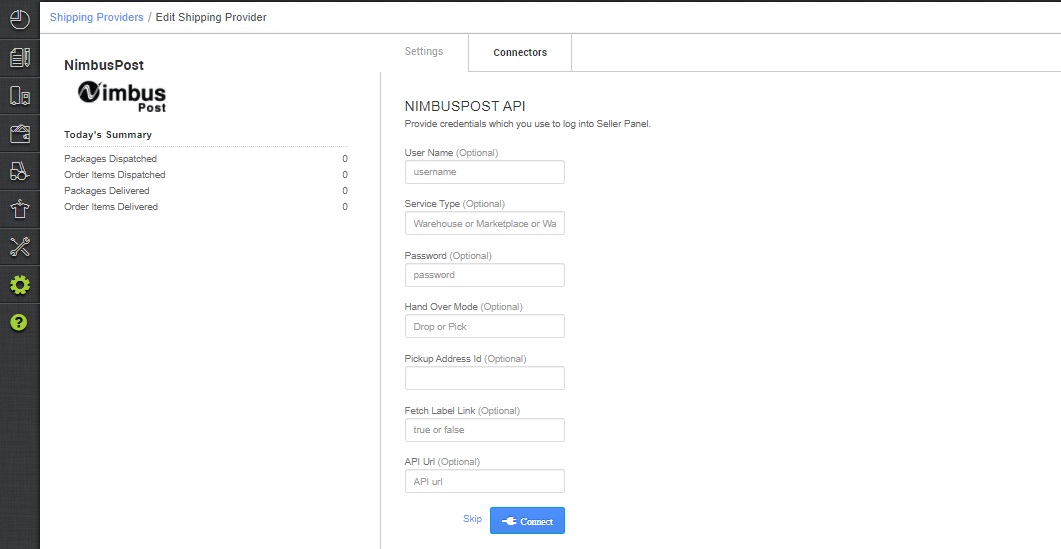Click the 'Packages Dispatched' summary row label

[x=110, y=158]
